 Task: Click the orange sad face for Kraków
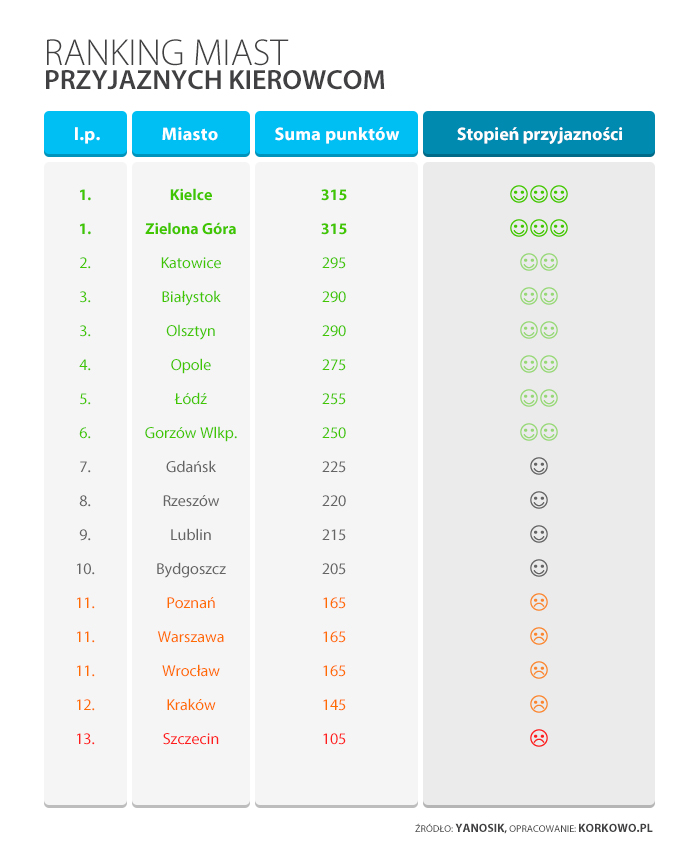[x=538, y=704]
